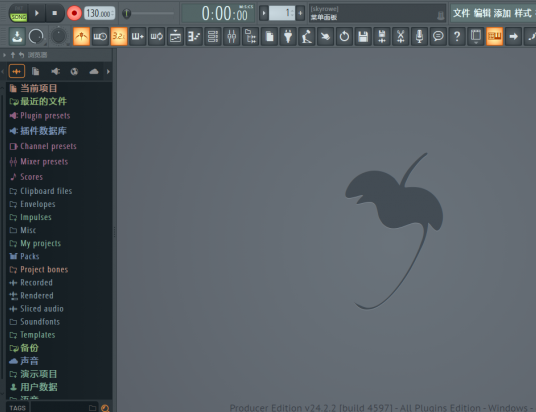
Task: Select the browser files tab
Action: [36, 71]
